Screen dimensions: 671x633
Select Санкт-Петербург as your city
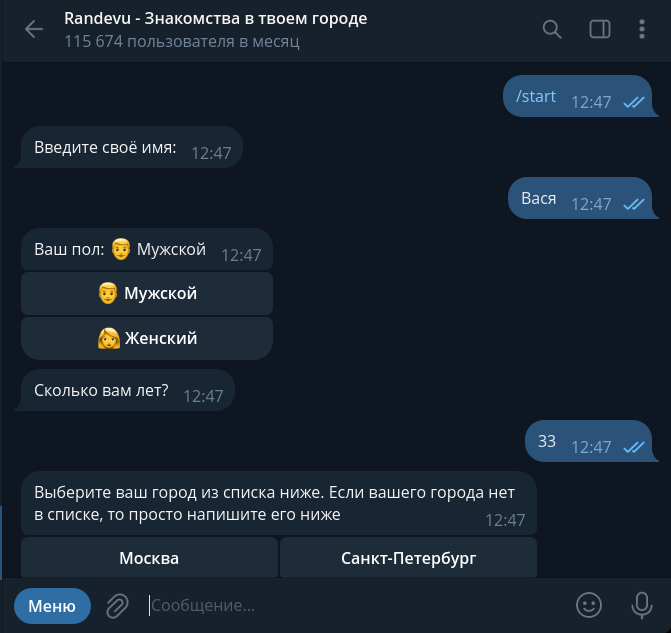408,558
